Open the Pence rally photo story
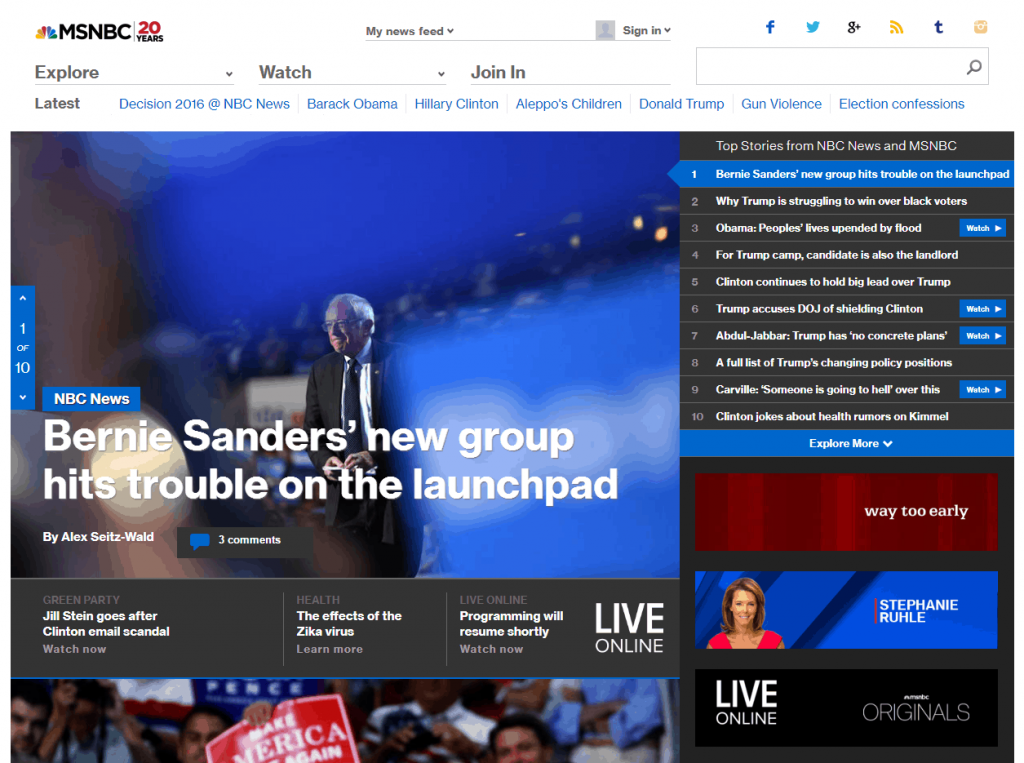This screenshot has width=1024, height=763. (345, 721)
